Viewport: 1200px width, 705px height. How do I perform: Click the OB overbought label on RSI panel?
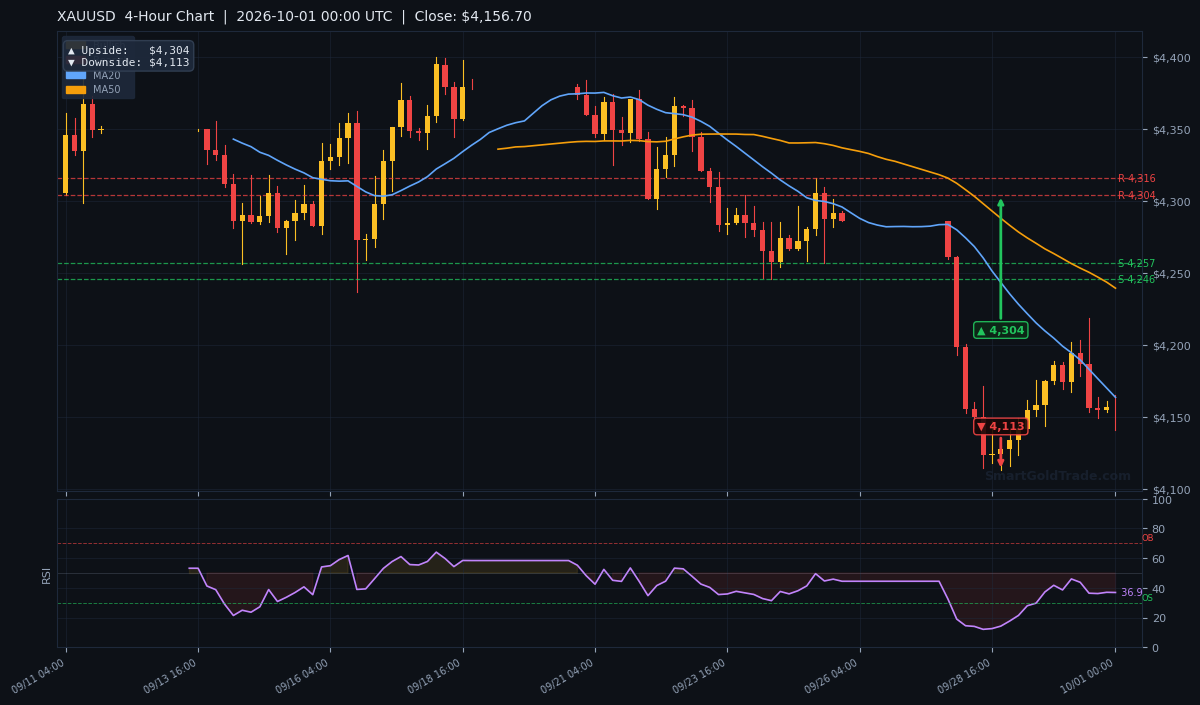click(x=1147, y=538)
